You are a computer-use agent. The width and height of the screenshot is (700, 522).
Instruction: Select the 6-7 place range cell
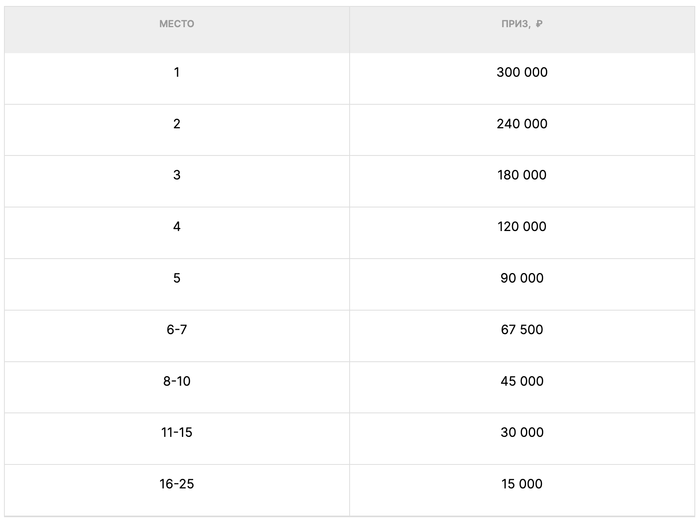177,329
